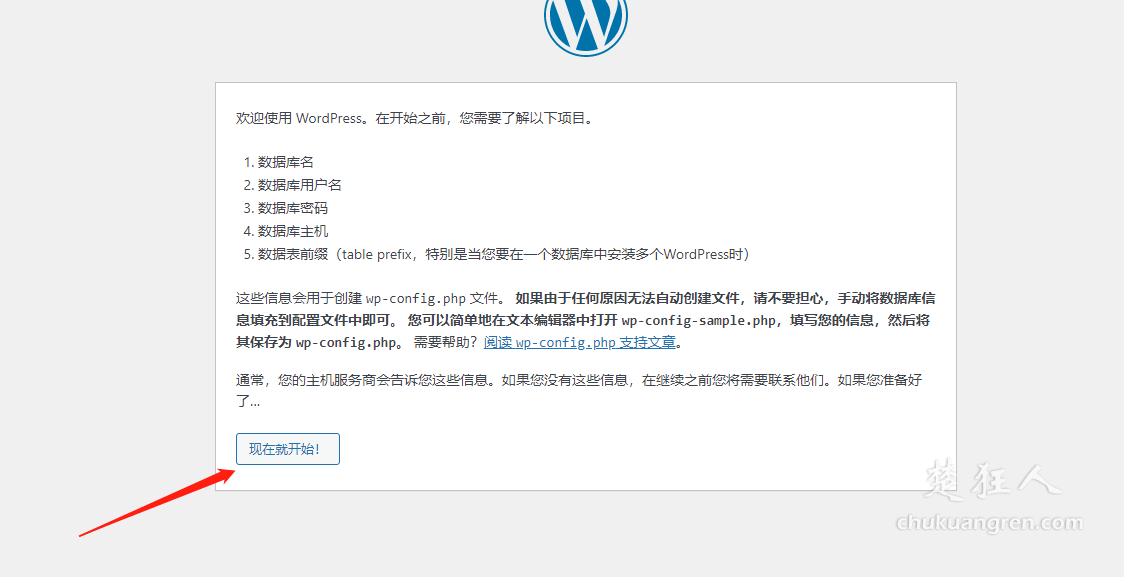Click the wp-config-sample.php filename text
Viewport: 1124px width, 577px height.
(699, 321)
